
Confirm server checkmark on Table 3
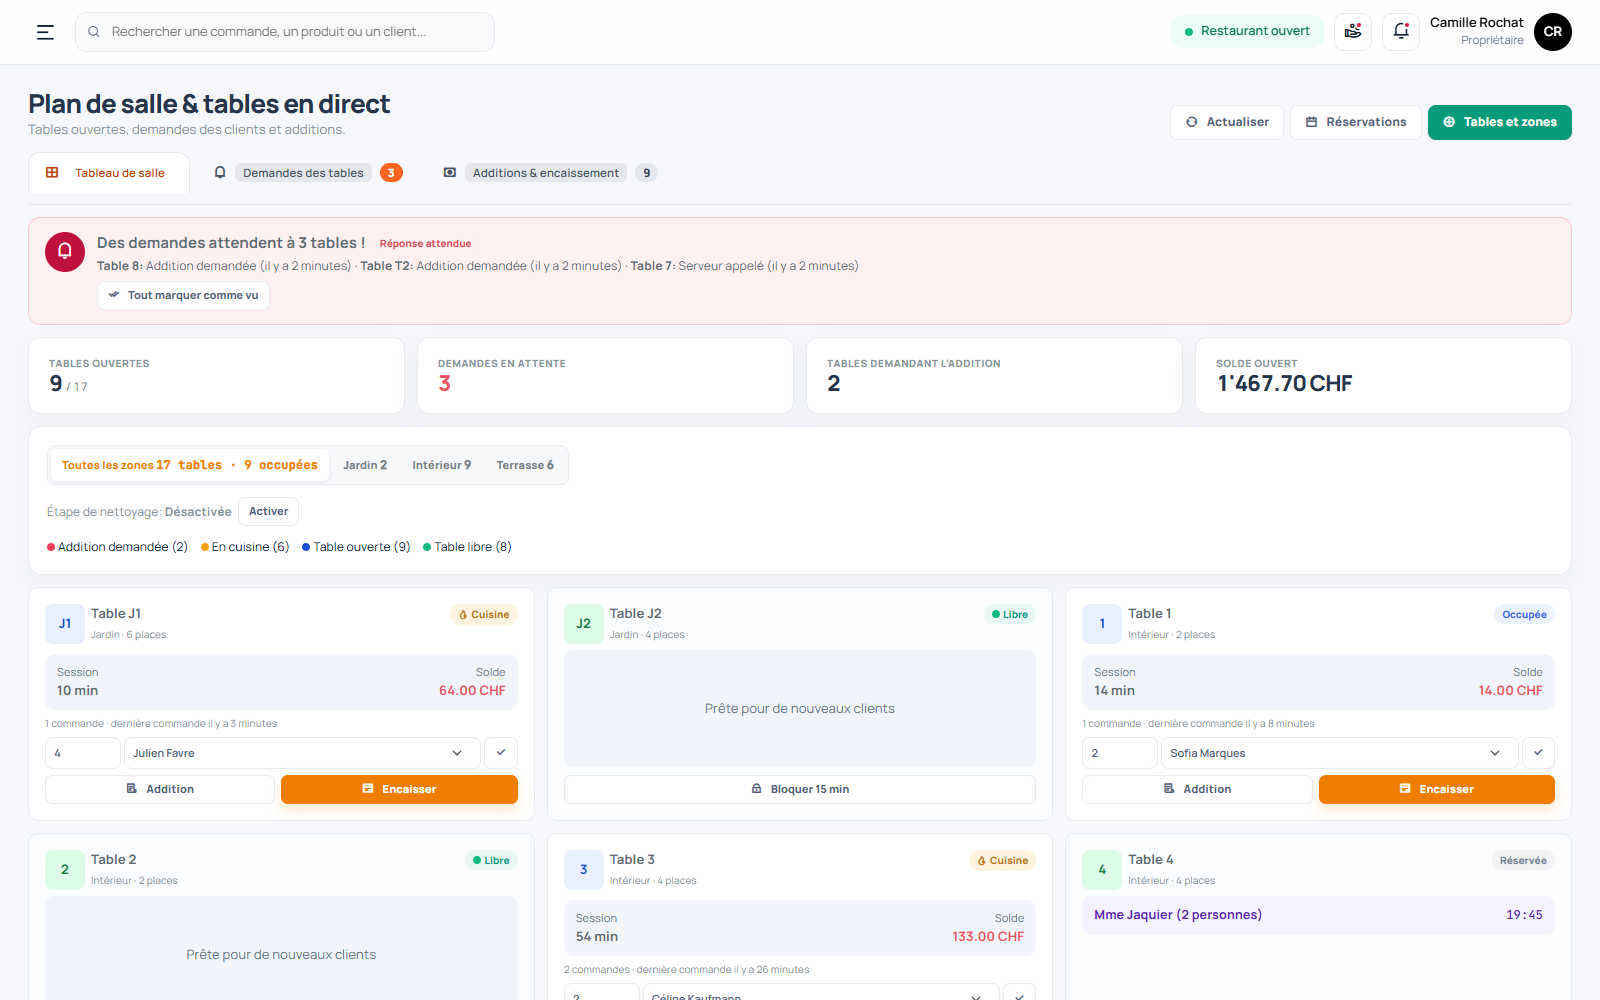[x=1019, y=993]
